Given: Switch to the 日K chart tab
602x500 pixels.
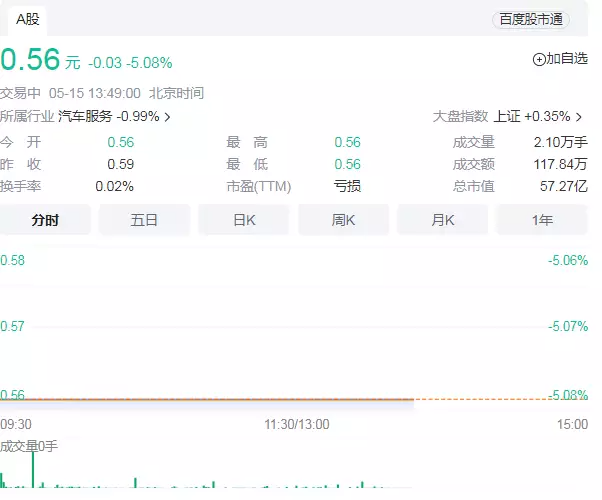Looking at the screenshot, I should click(244, 220).
